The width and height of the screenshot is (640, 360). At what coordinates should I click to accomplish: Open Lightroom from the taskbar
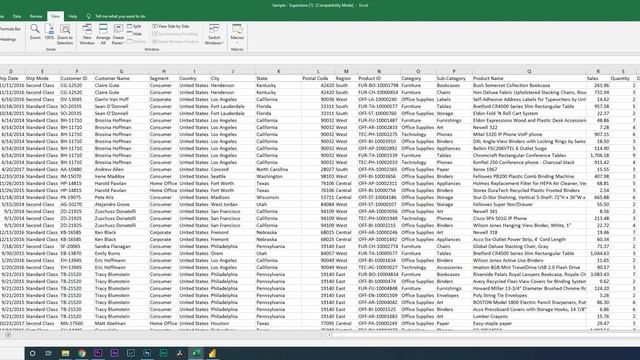tap(131, 353)
